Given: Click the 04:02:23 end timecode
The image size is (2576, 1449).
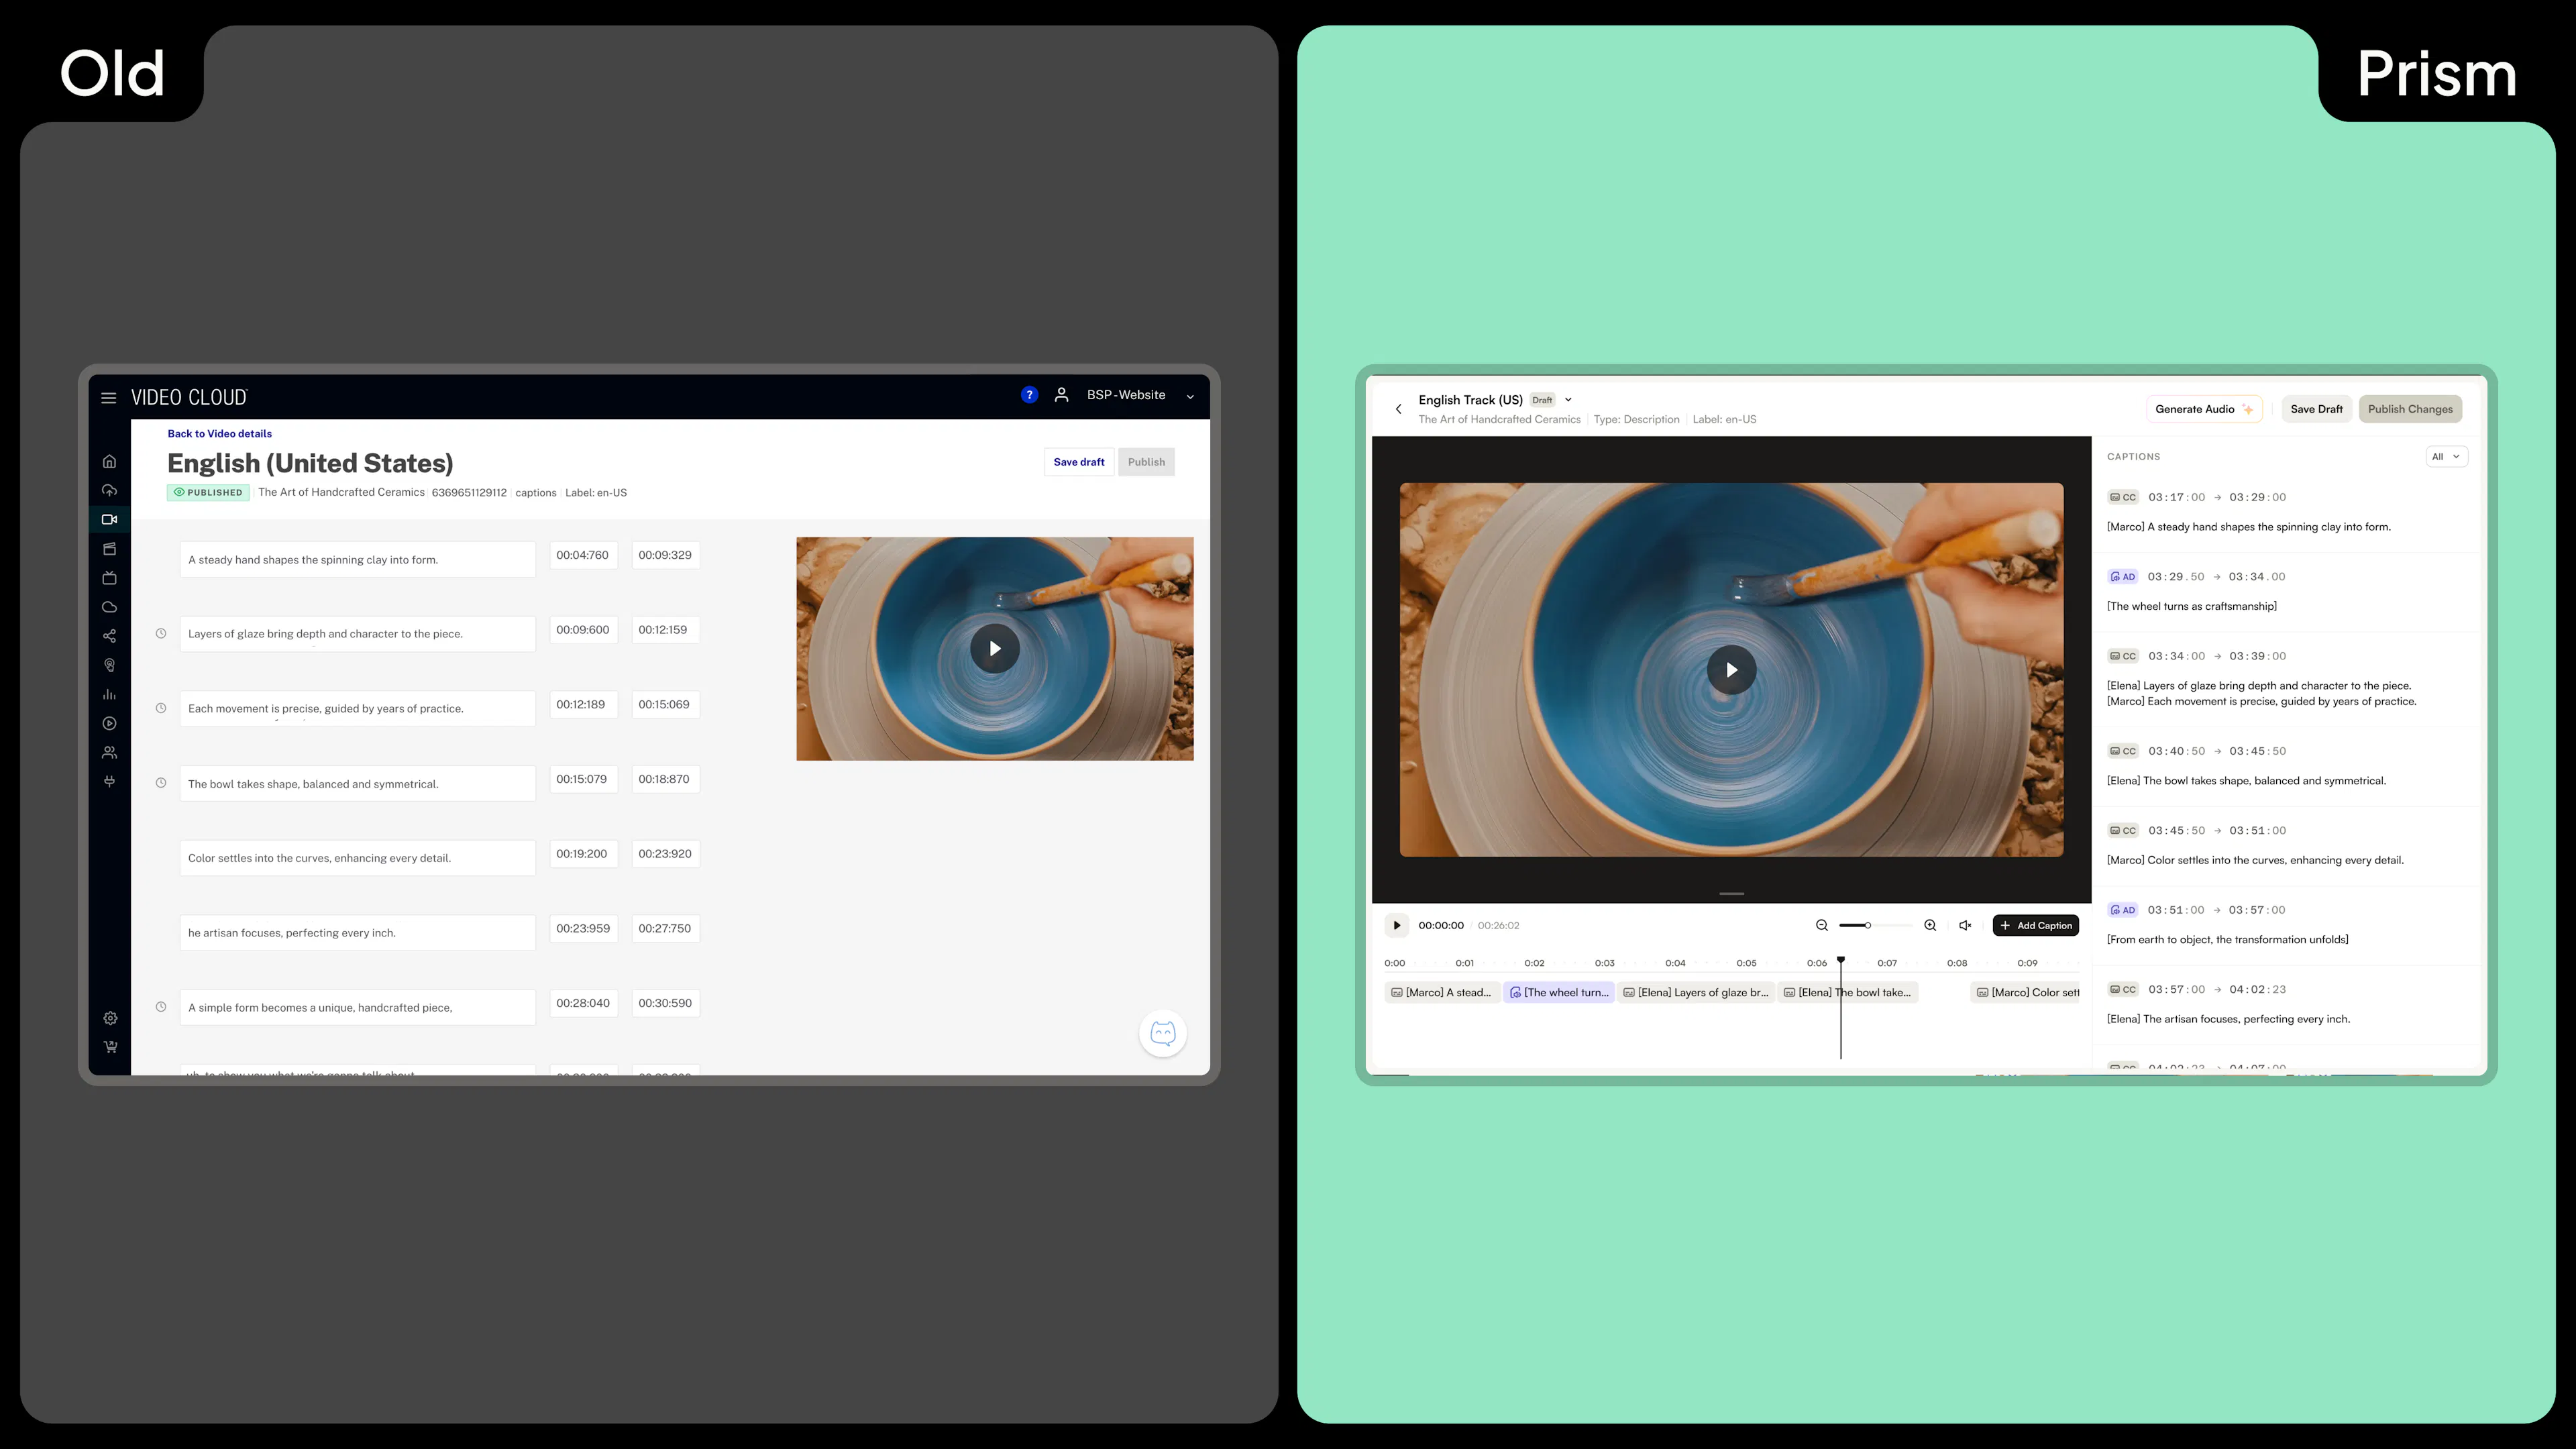Looking at the screenshot, I should click(2257, 989).
